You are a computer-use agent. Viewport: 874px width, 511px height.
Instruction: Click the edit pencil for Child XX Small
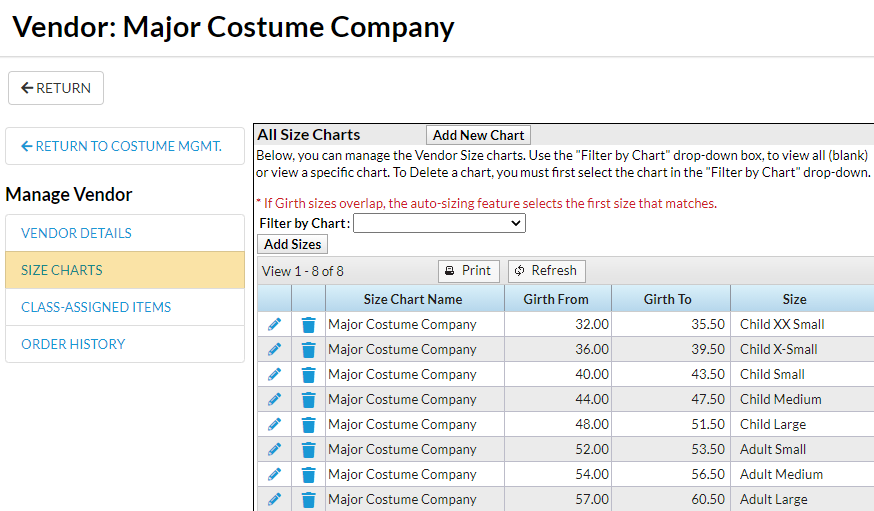coord(274,324)
